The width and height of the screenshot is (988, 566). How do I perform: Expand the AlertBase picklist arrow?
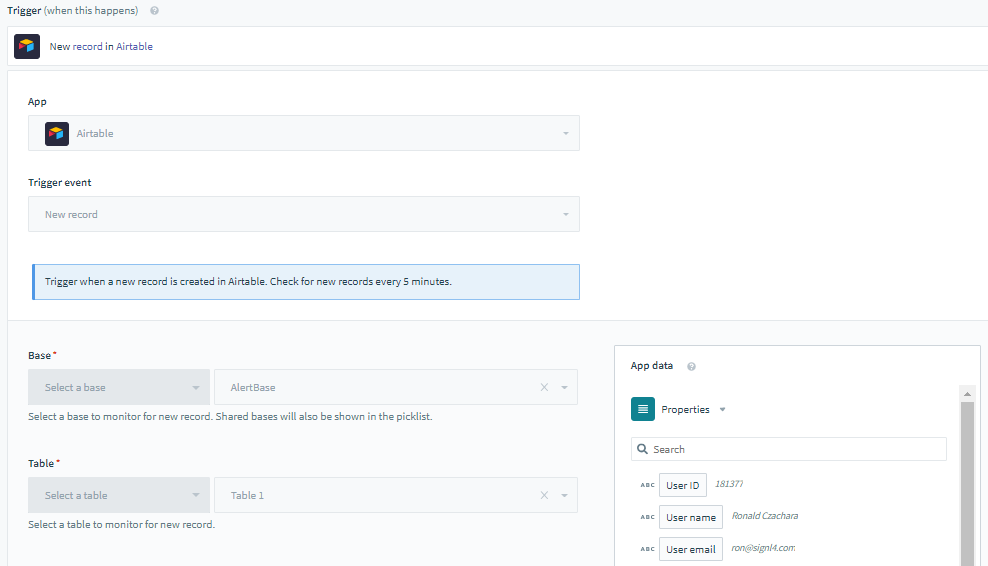pos(565,388)
